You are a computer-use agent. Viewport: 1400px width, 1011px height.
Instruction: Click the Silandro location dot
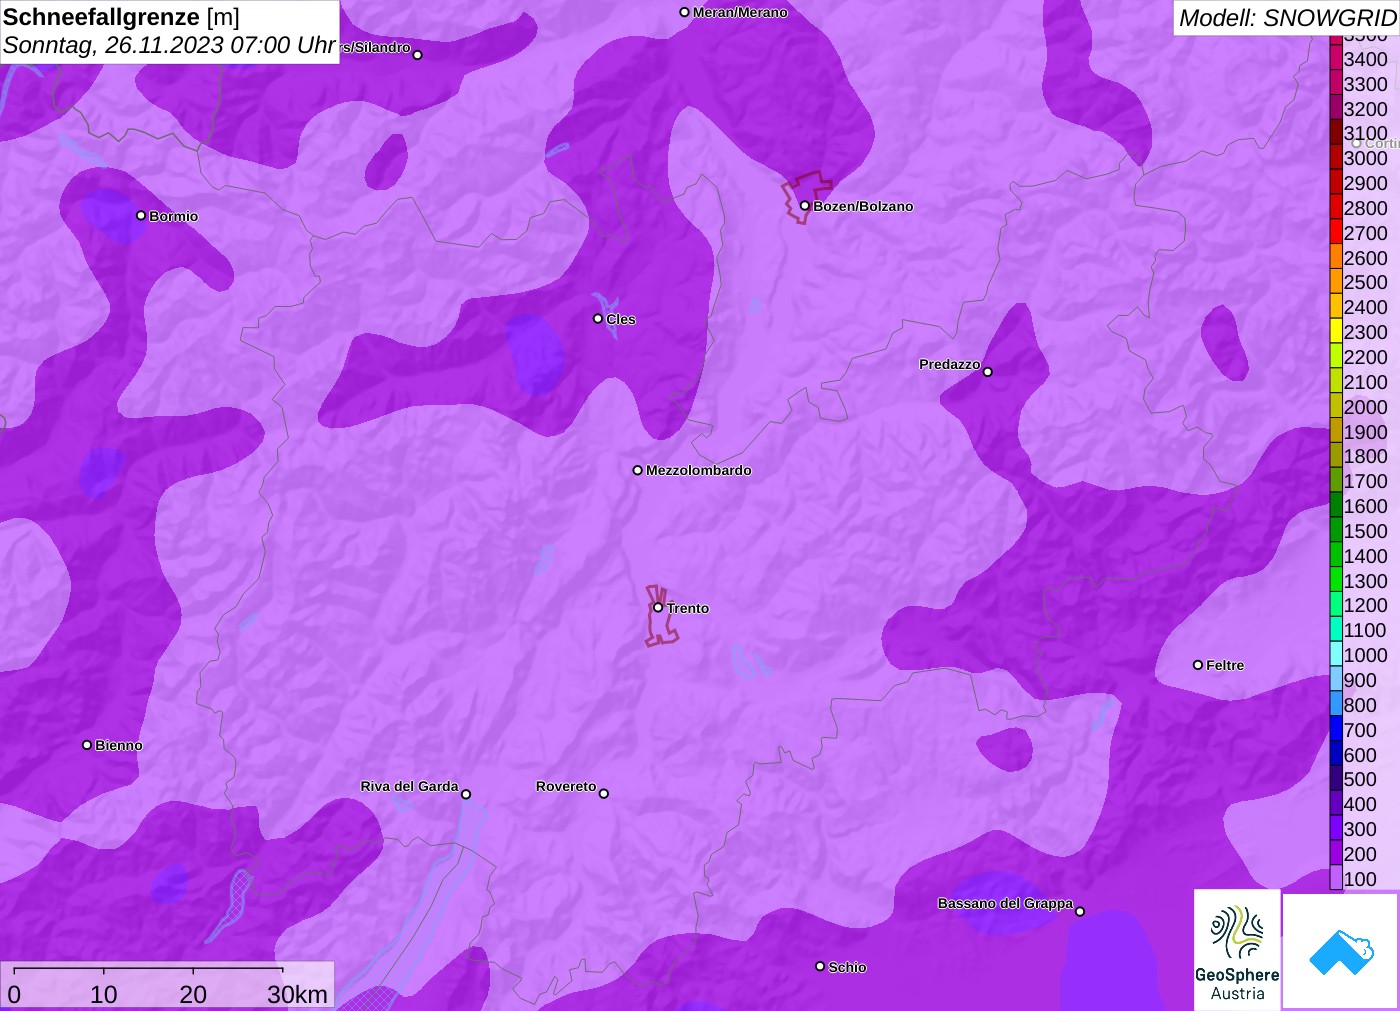point(418,55)
